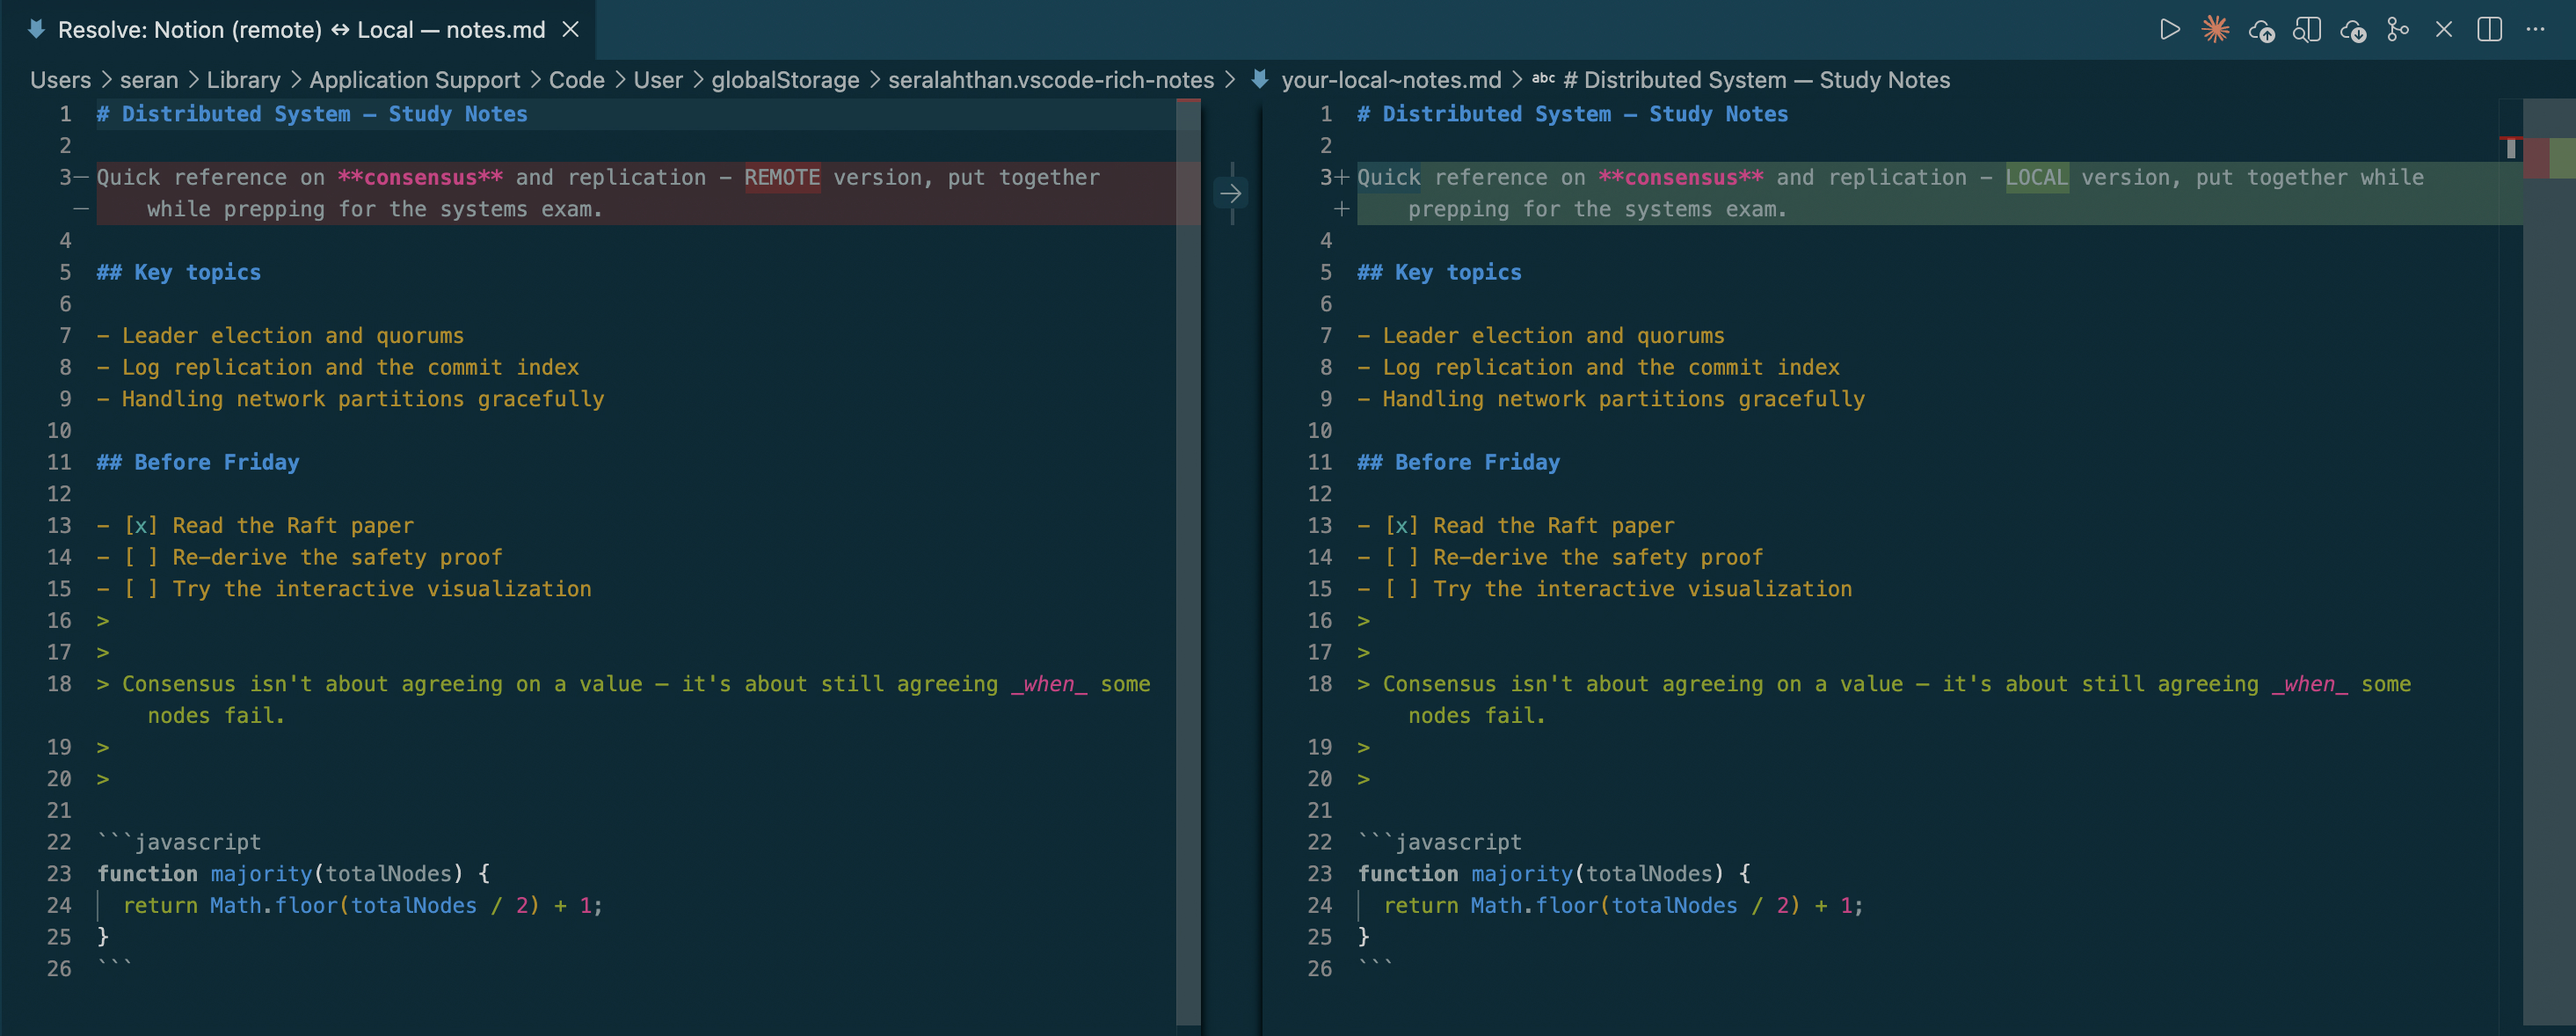Image resolution: width=2576 pixels, height=1036 pixels.
Task: Open the Library breadcrumb segment
Action: tap(243, 80)
